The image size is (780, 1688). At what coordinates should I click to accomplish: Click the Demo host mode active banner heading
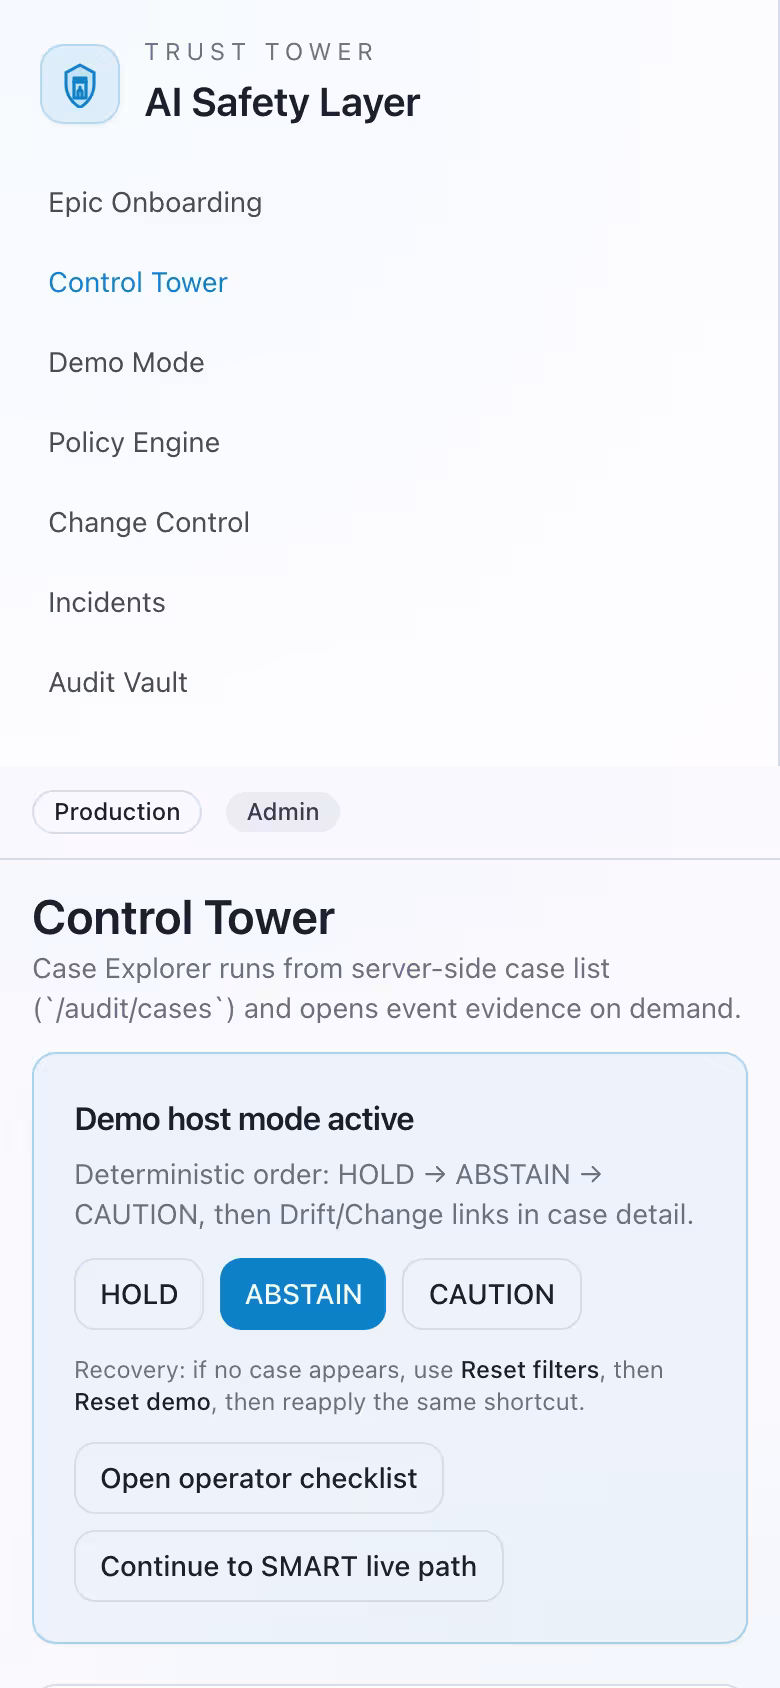(x=243, y=1118)
